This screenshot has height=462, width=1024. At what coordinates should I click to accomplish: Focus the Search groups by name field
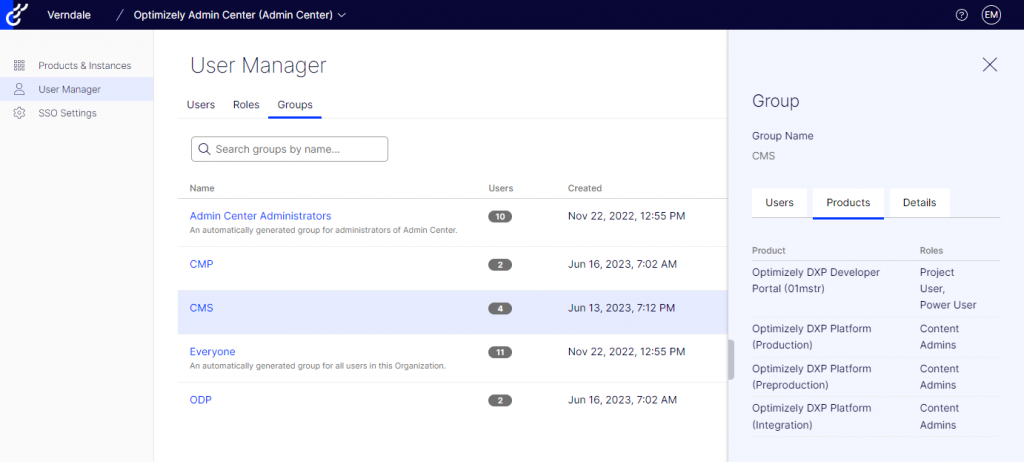tap(289, 149)
